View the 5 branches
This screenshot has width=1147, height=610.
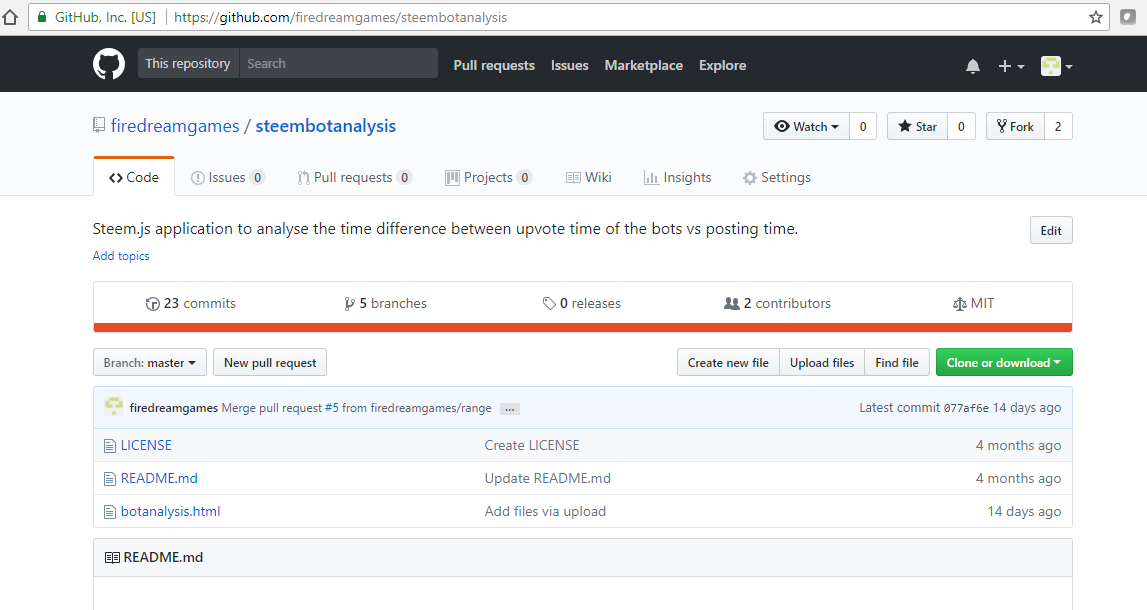(x=386, y=304)
